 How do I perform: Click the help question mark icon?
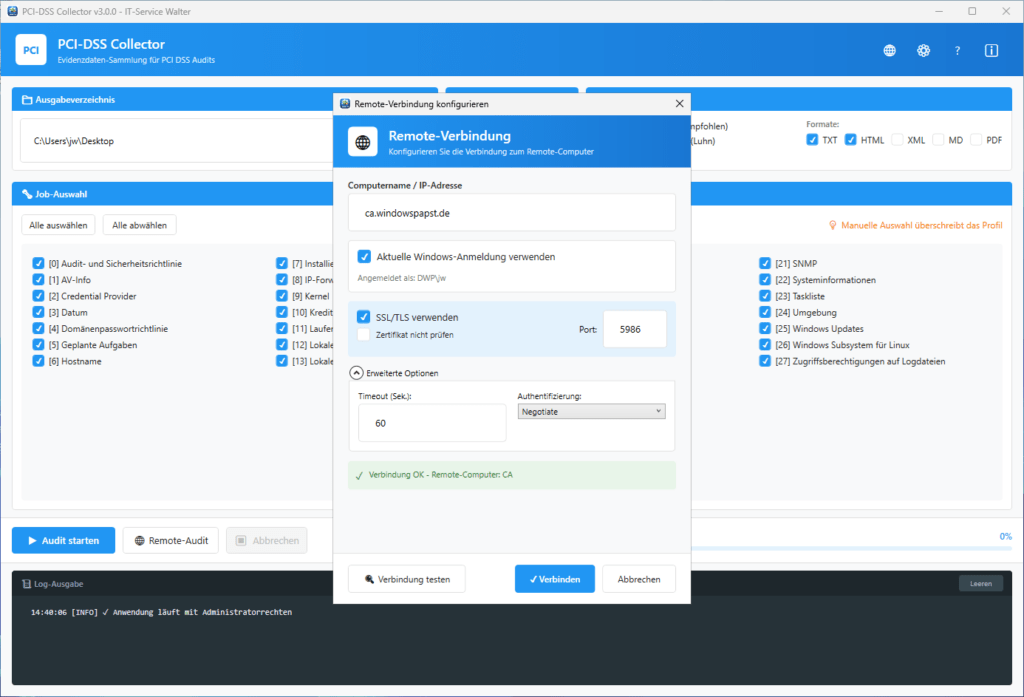[957, 50]
